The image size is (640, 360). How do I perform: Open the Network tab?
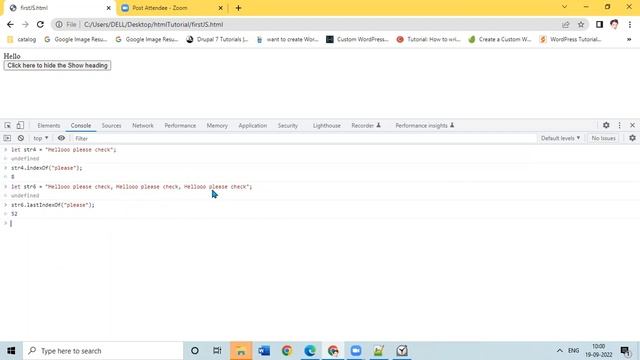(143, 126)
